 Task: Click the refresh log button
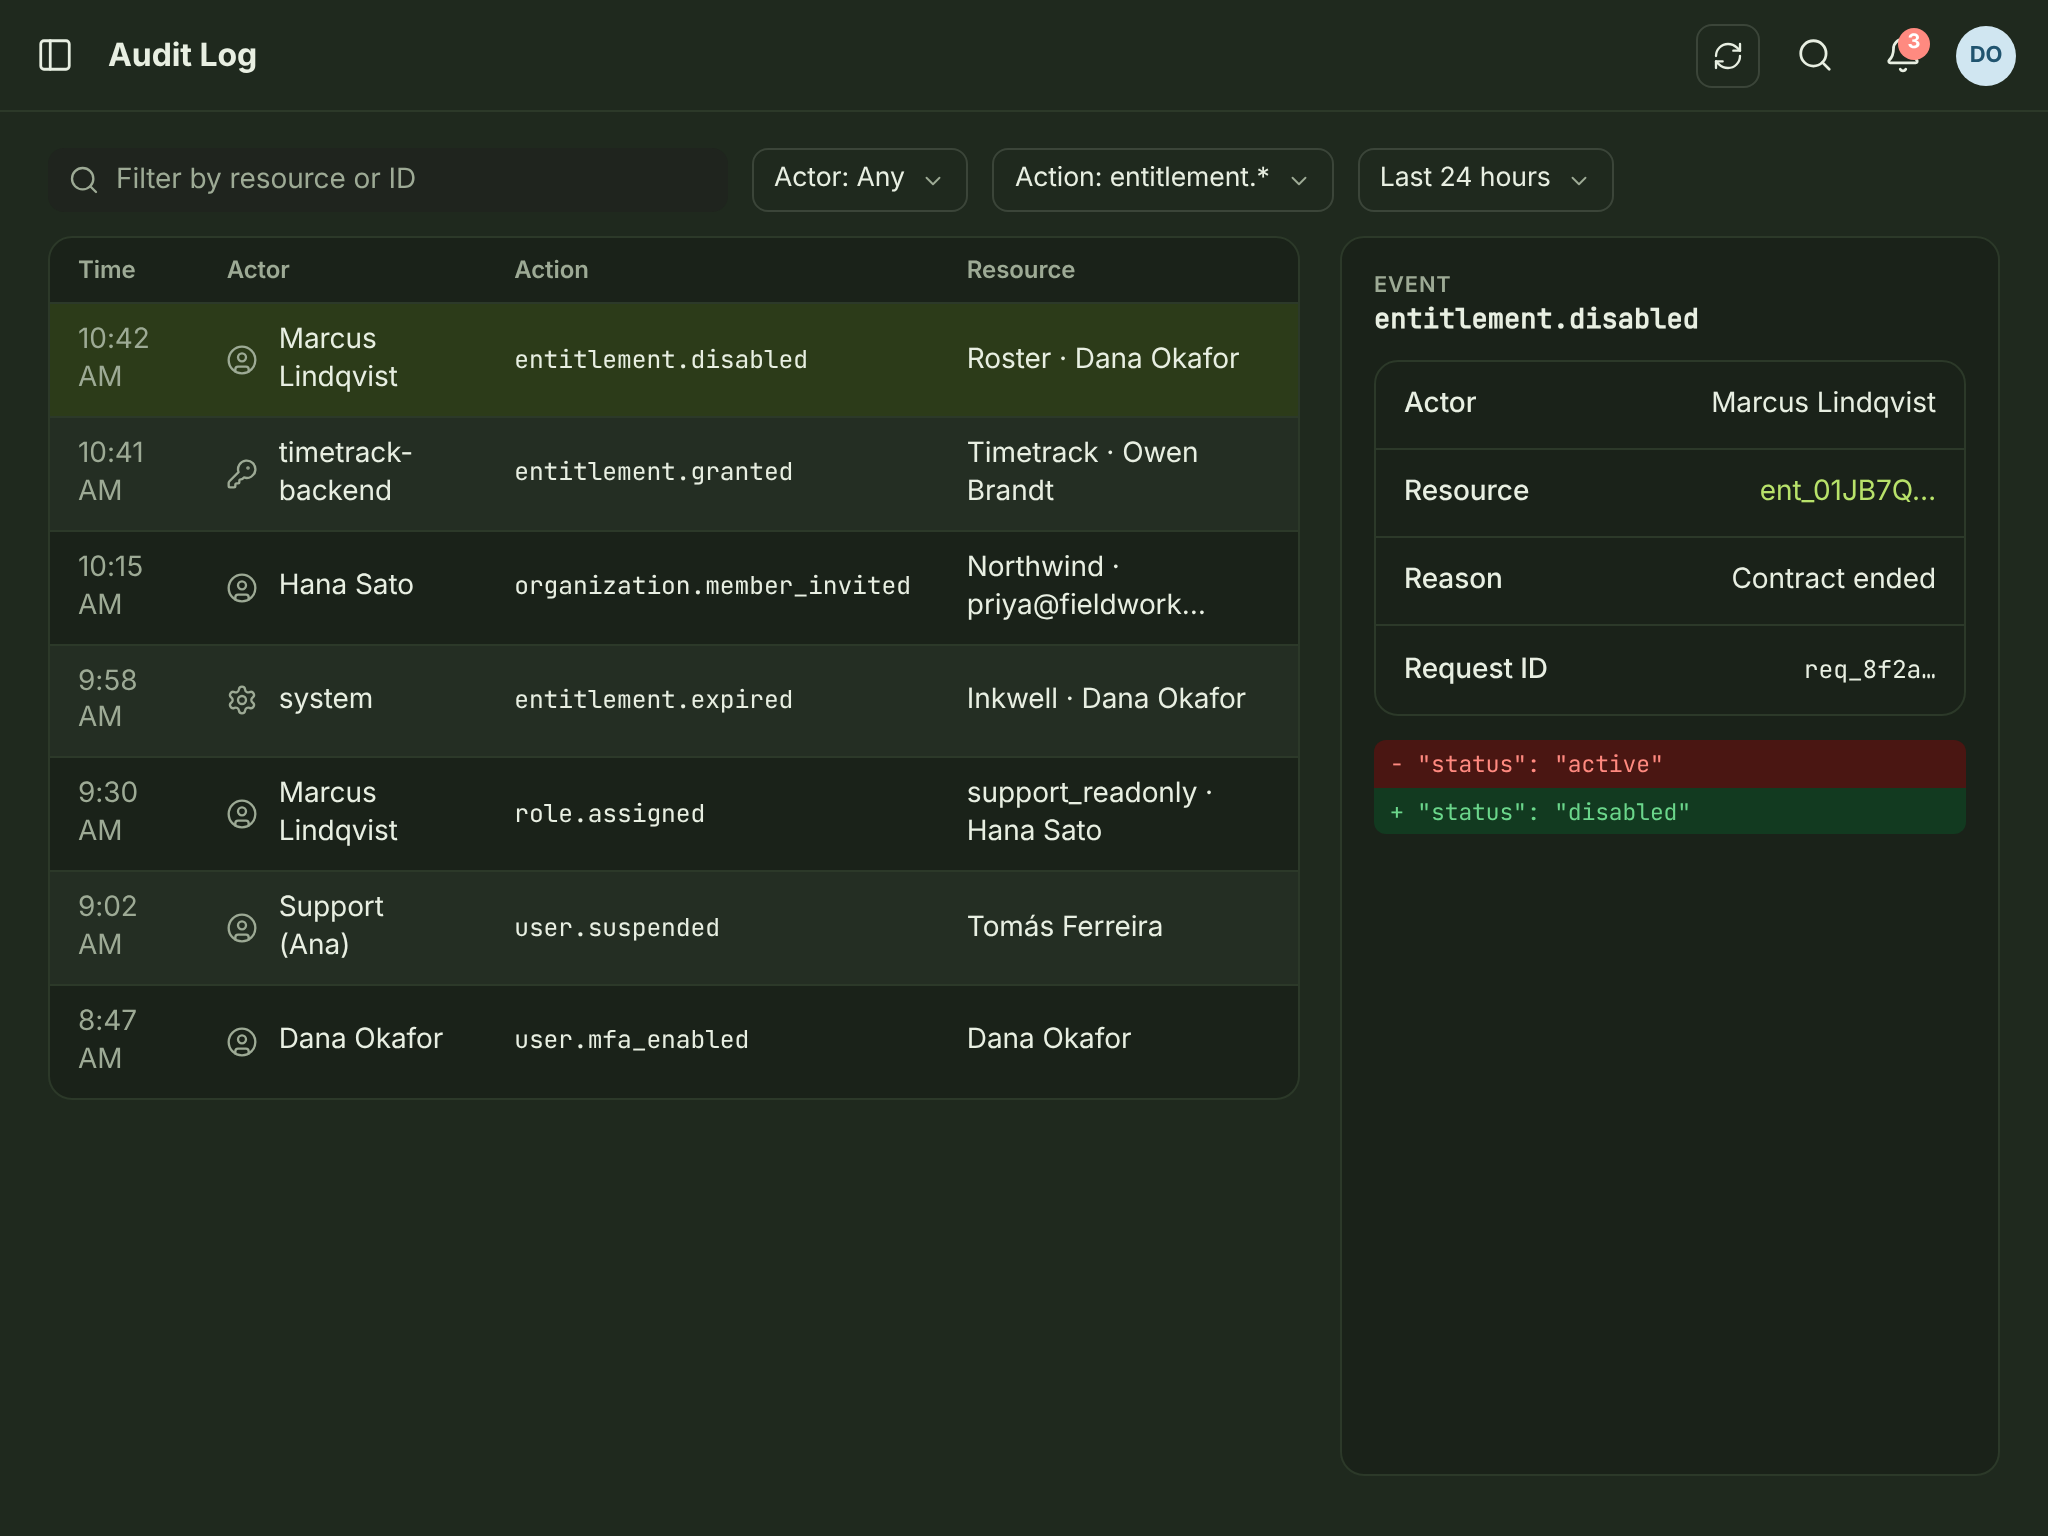point(1727,56)
